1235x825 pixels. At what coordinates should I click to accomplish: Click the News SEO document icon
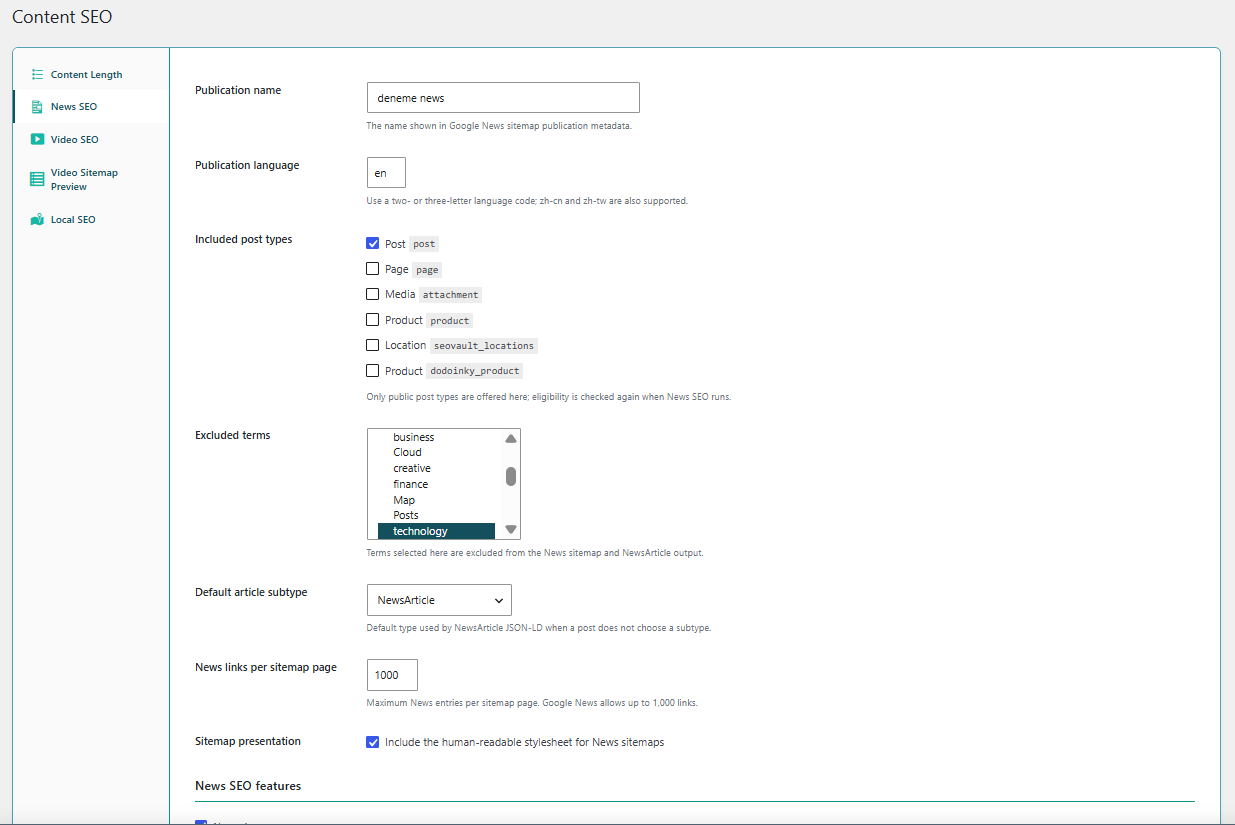(x=37, y=107)
